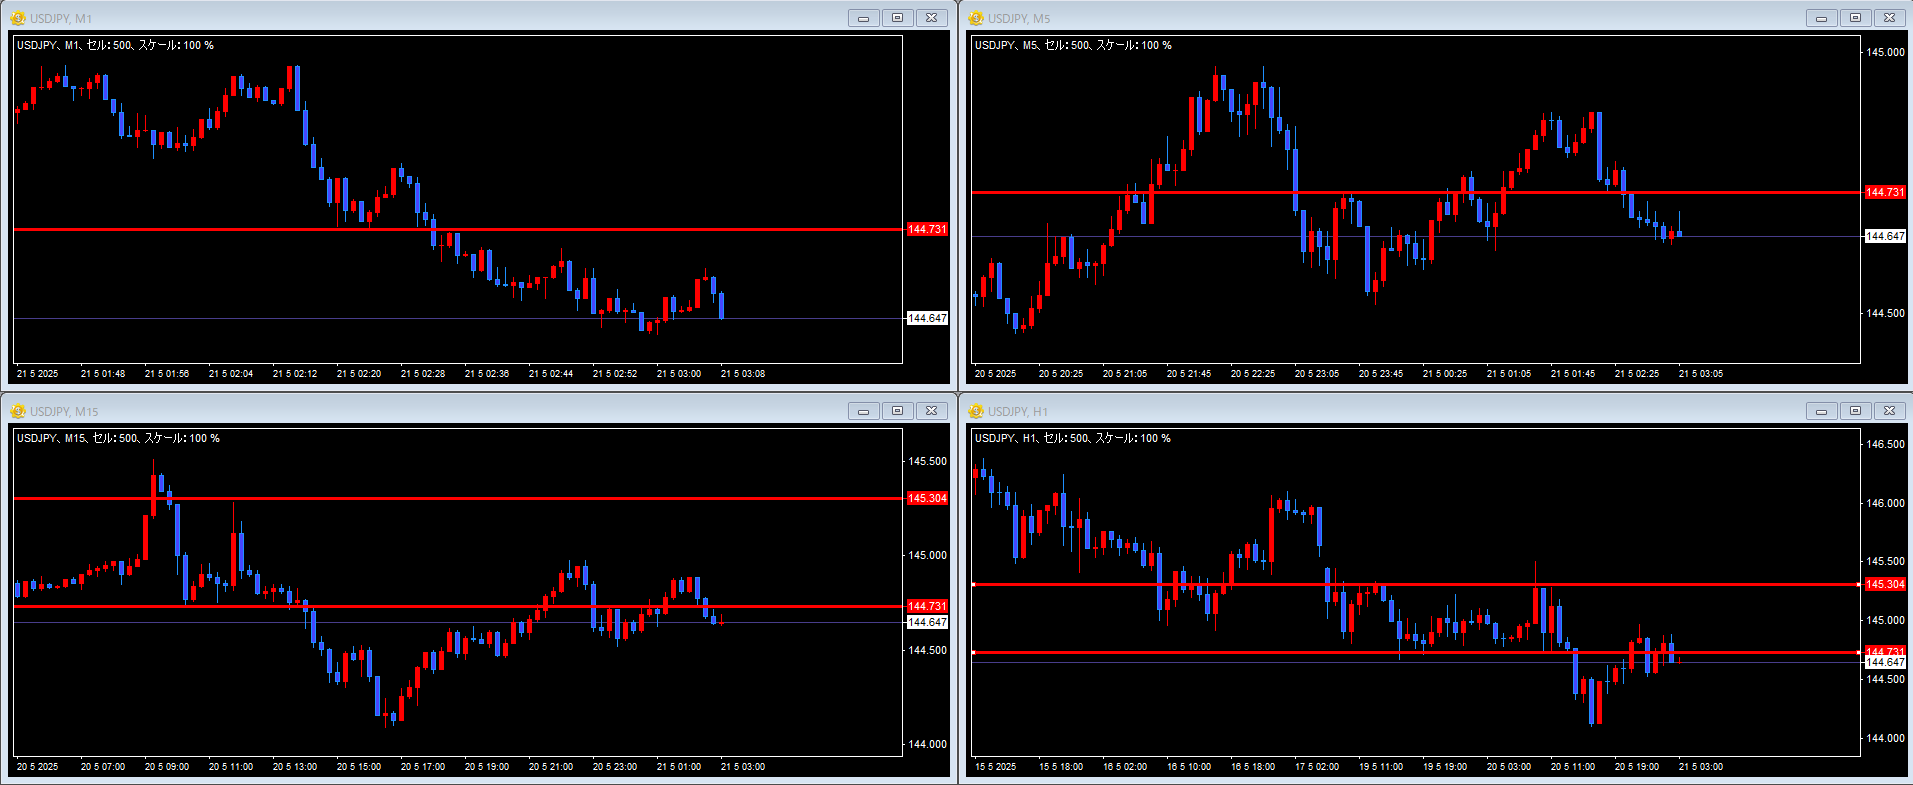Click the 144.000 price label on M15 axis
The image size is (1913, 785).
tap(927, 744)
